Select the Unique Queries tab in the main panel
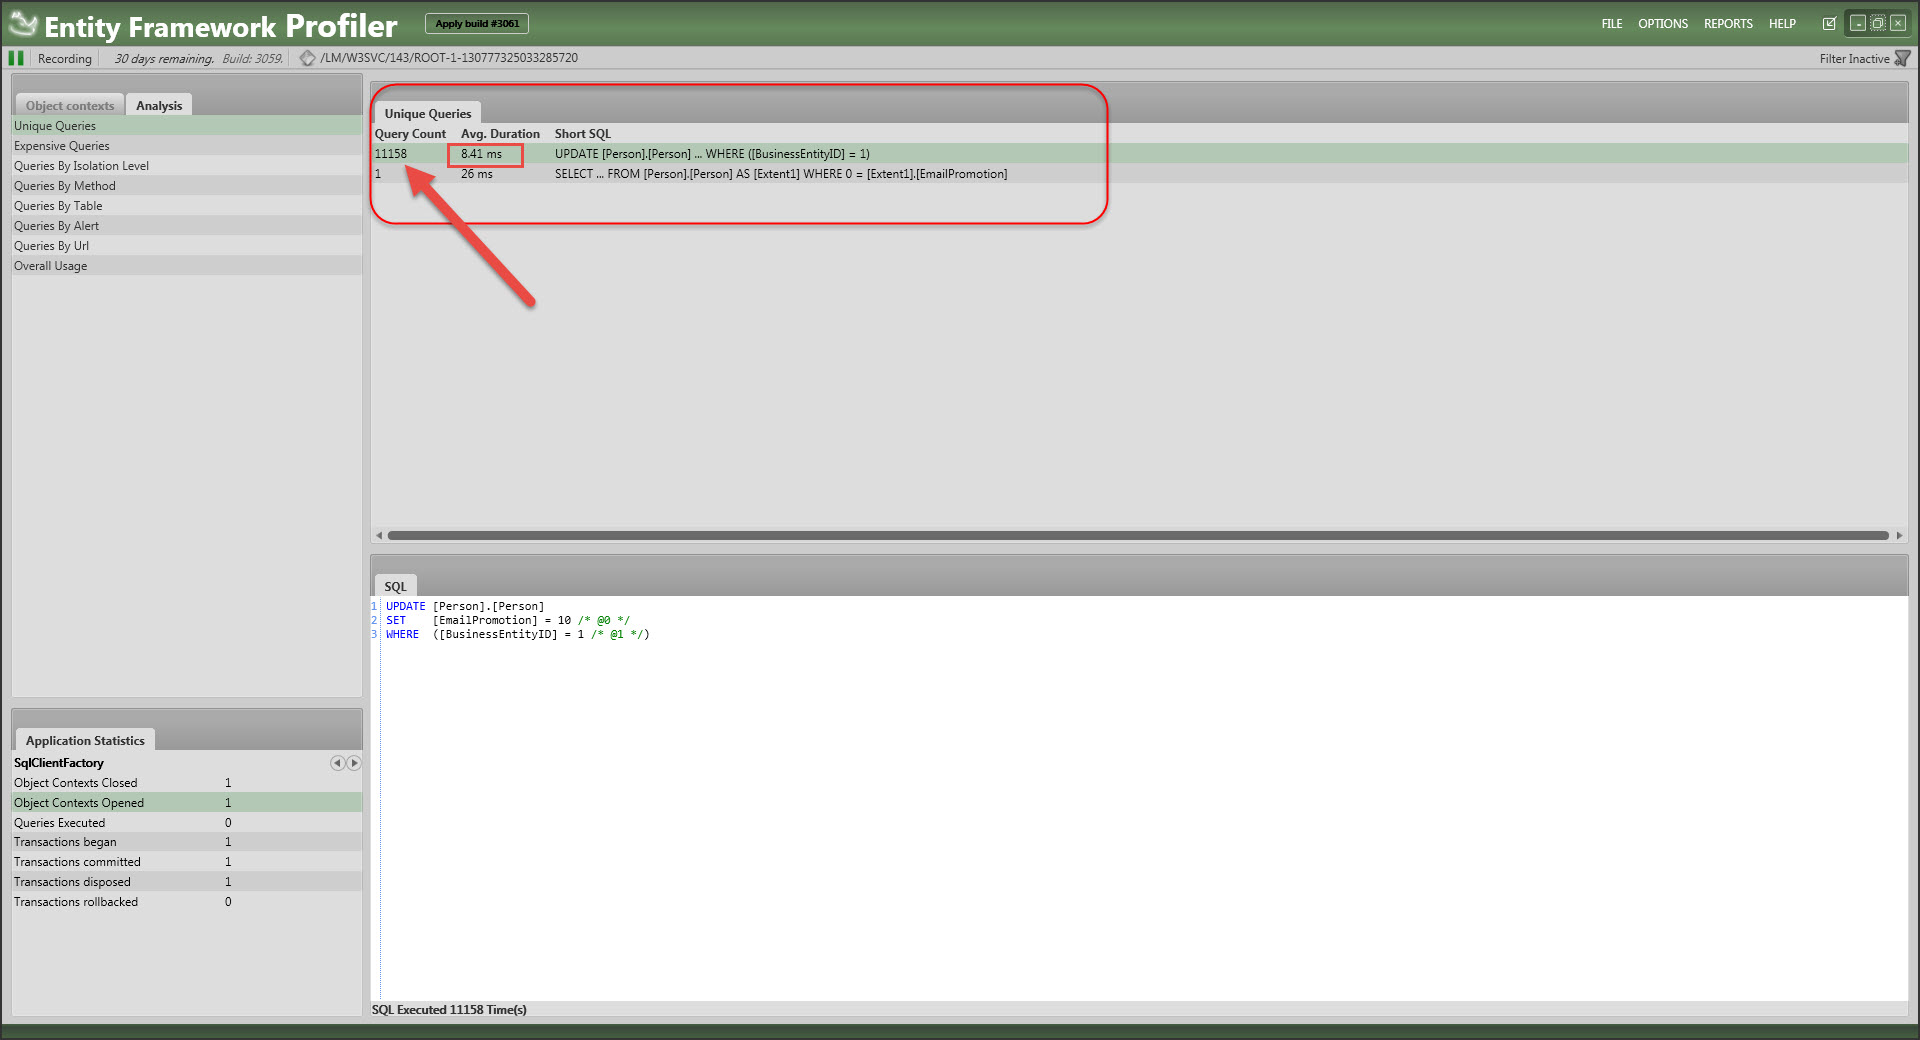1920x1040 pixels. (428, 113)
